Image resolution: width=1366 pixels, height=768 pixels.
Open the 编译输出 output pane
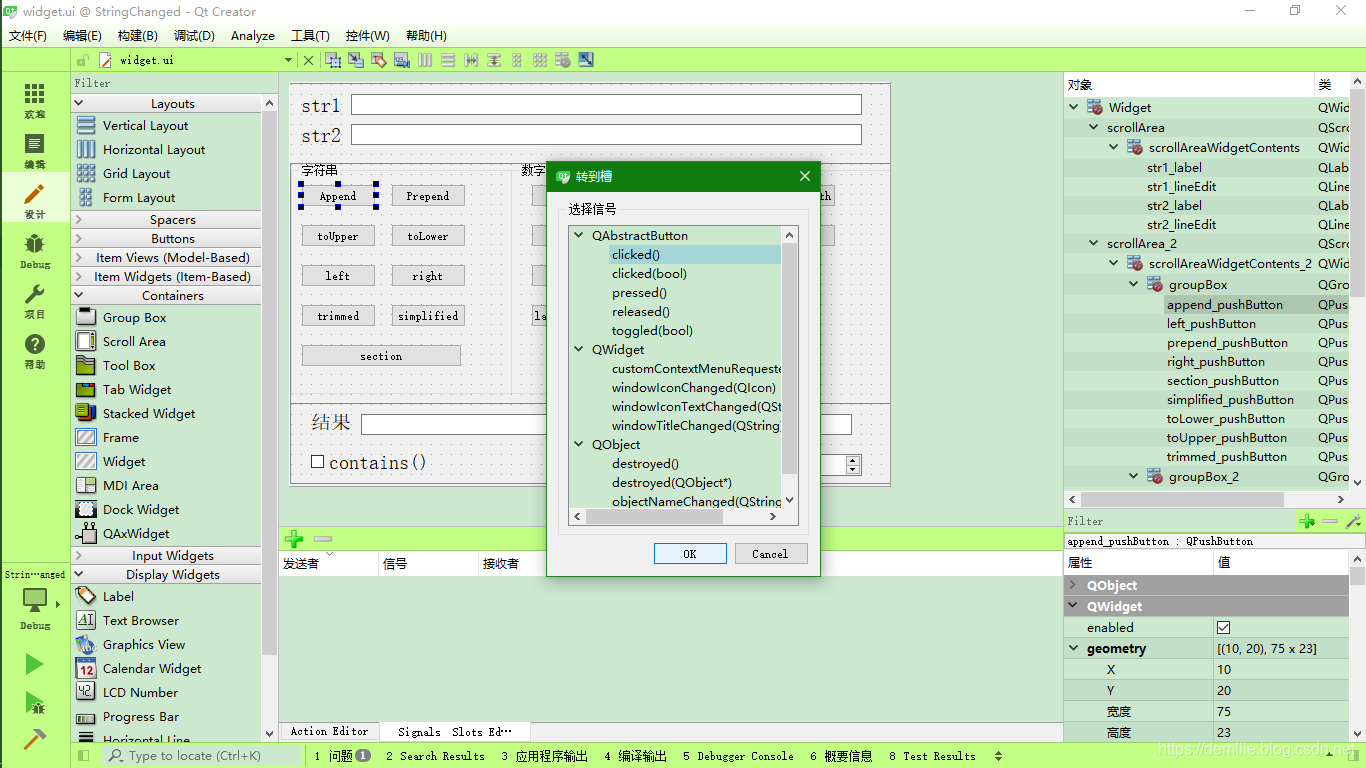[x=635, y=756]
